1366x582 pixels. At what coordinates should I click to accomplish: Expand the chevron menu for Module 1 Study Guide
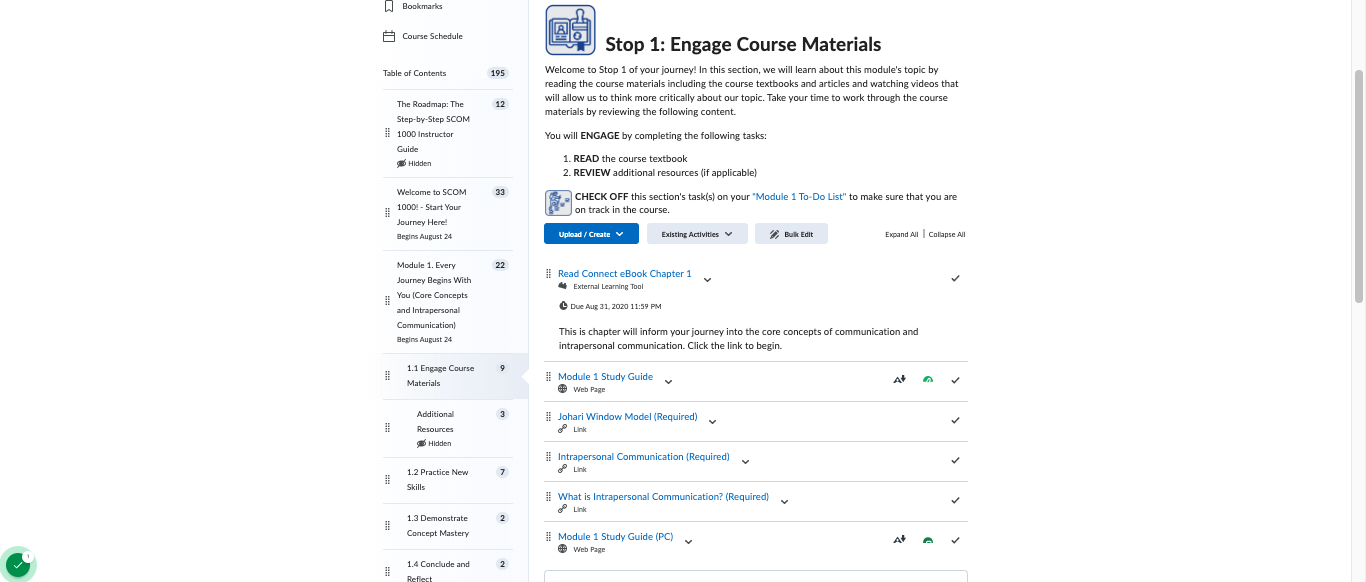click(668, 381)
